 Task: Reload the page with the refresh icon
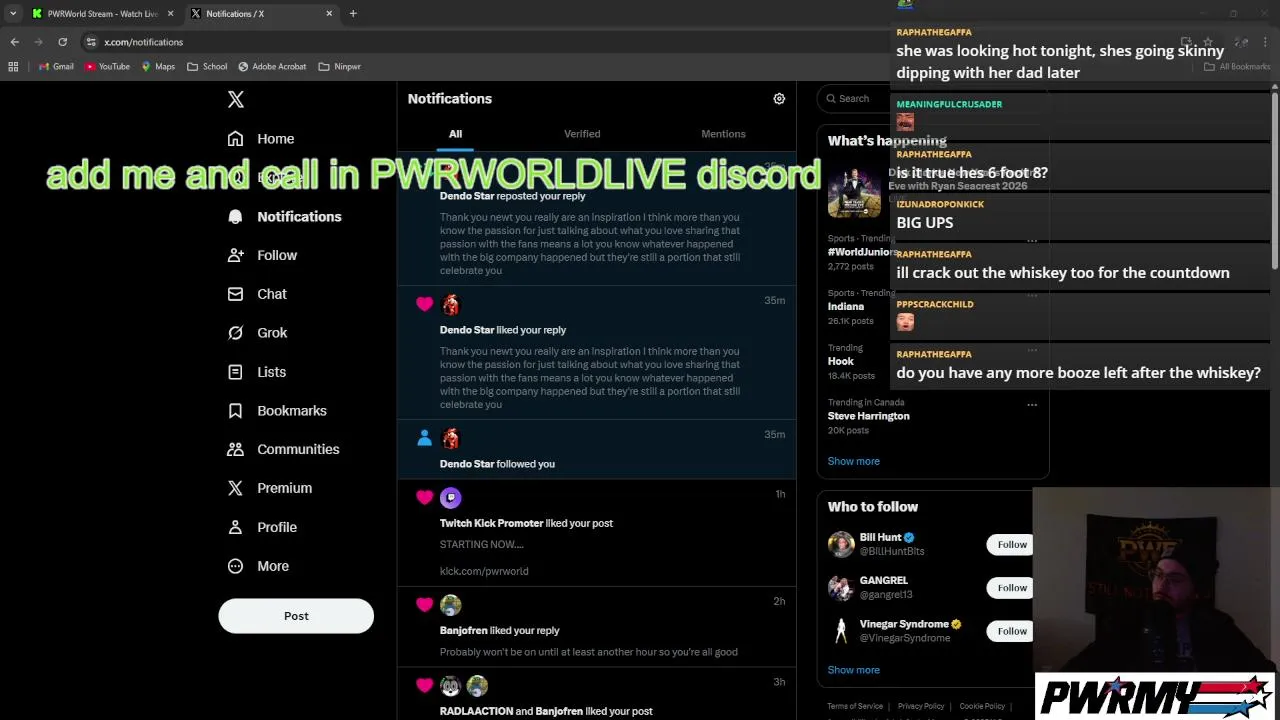(62, 42)
